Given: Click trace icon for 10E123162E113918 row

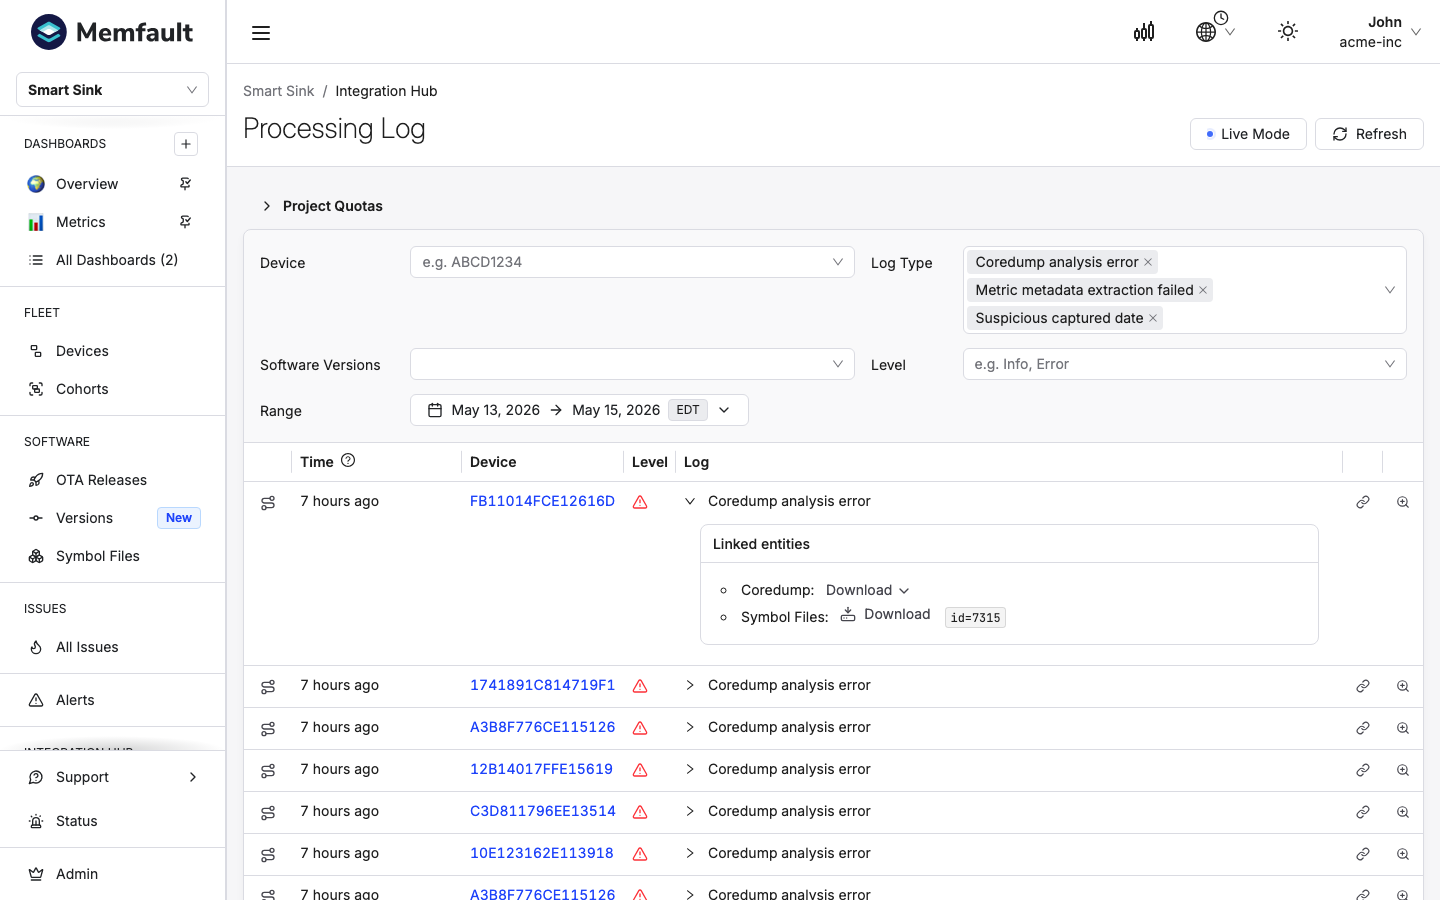Looking at the screenshot, I should pyautogui.click(x=268, y=854).
